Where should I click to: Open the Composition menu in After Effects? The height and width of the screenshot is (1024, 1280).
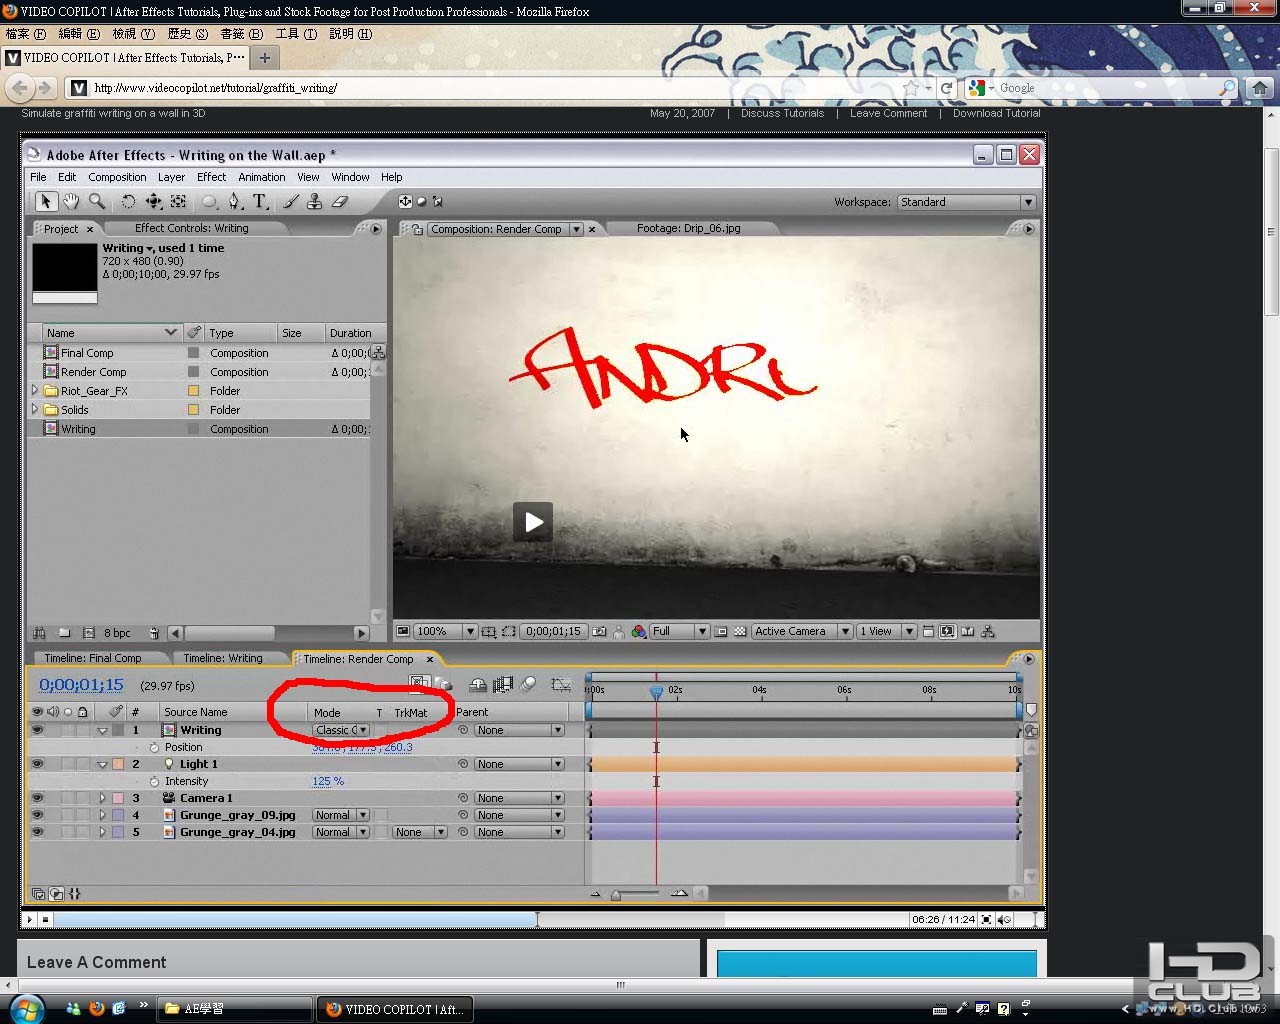click(x=117, y=177)
